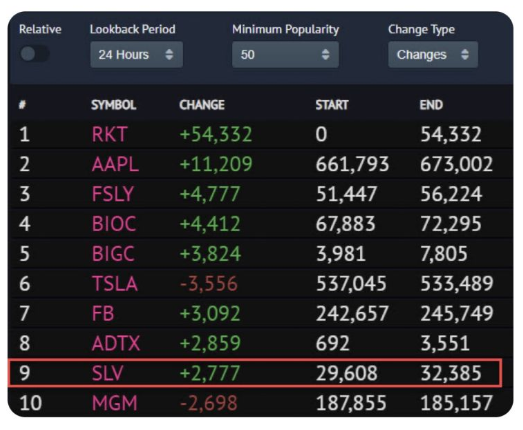The height and width of the screenshot is (430, 523).
Task: Click the end value 54,332
Action: click(x=451, y=134)
